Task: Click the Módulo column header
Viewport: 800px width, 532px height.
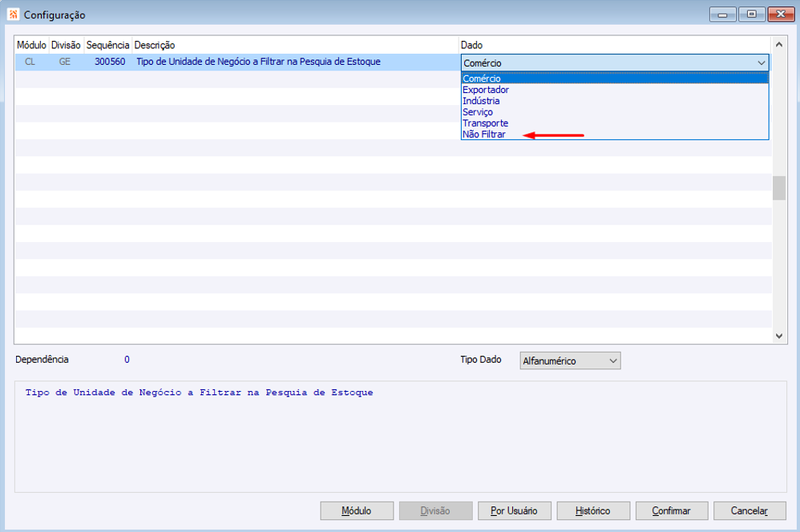Action: (32, 45)
